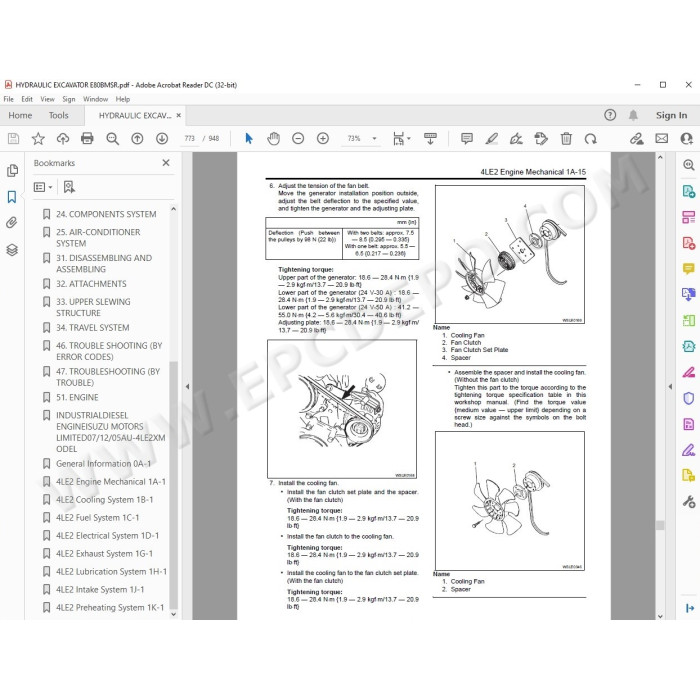
Task: Go to the next page with the down arrow
Action: point(162,139)
